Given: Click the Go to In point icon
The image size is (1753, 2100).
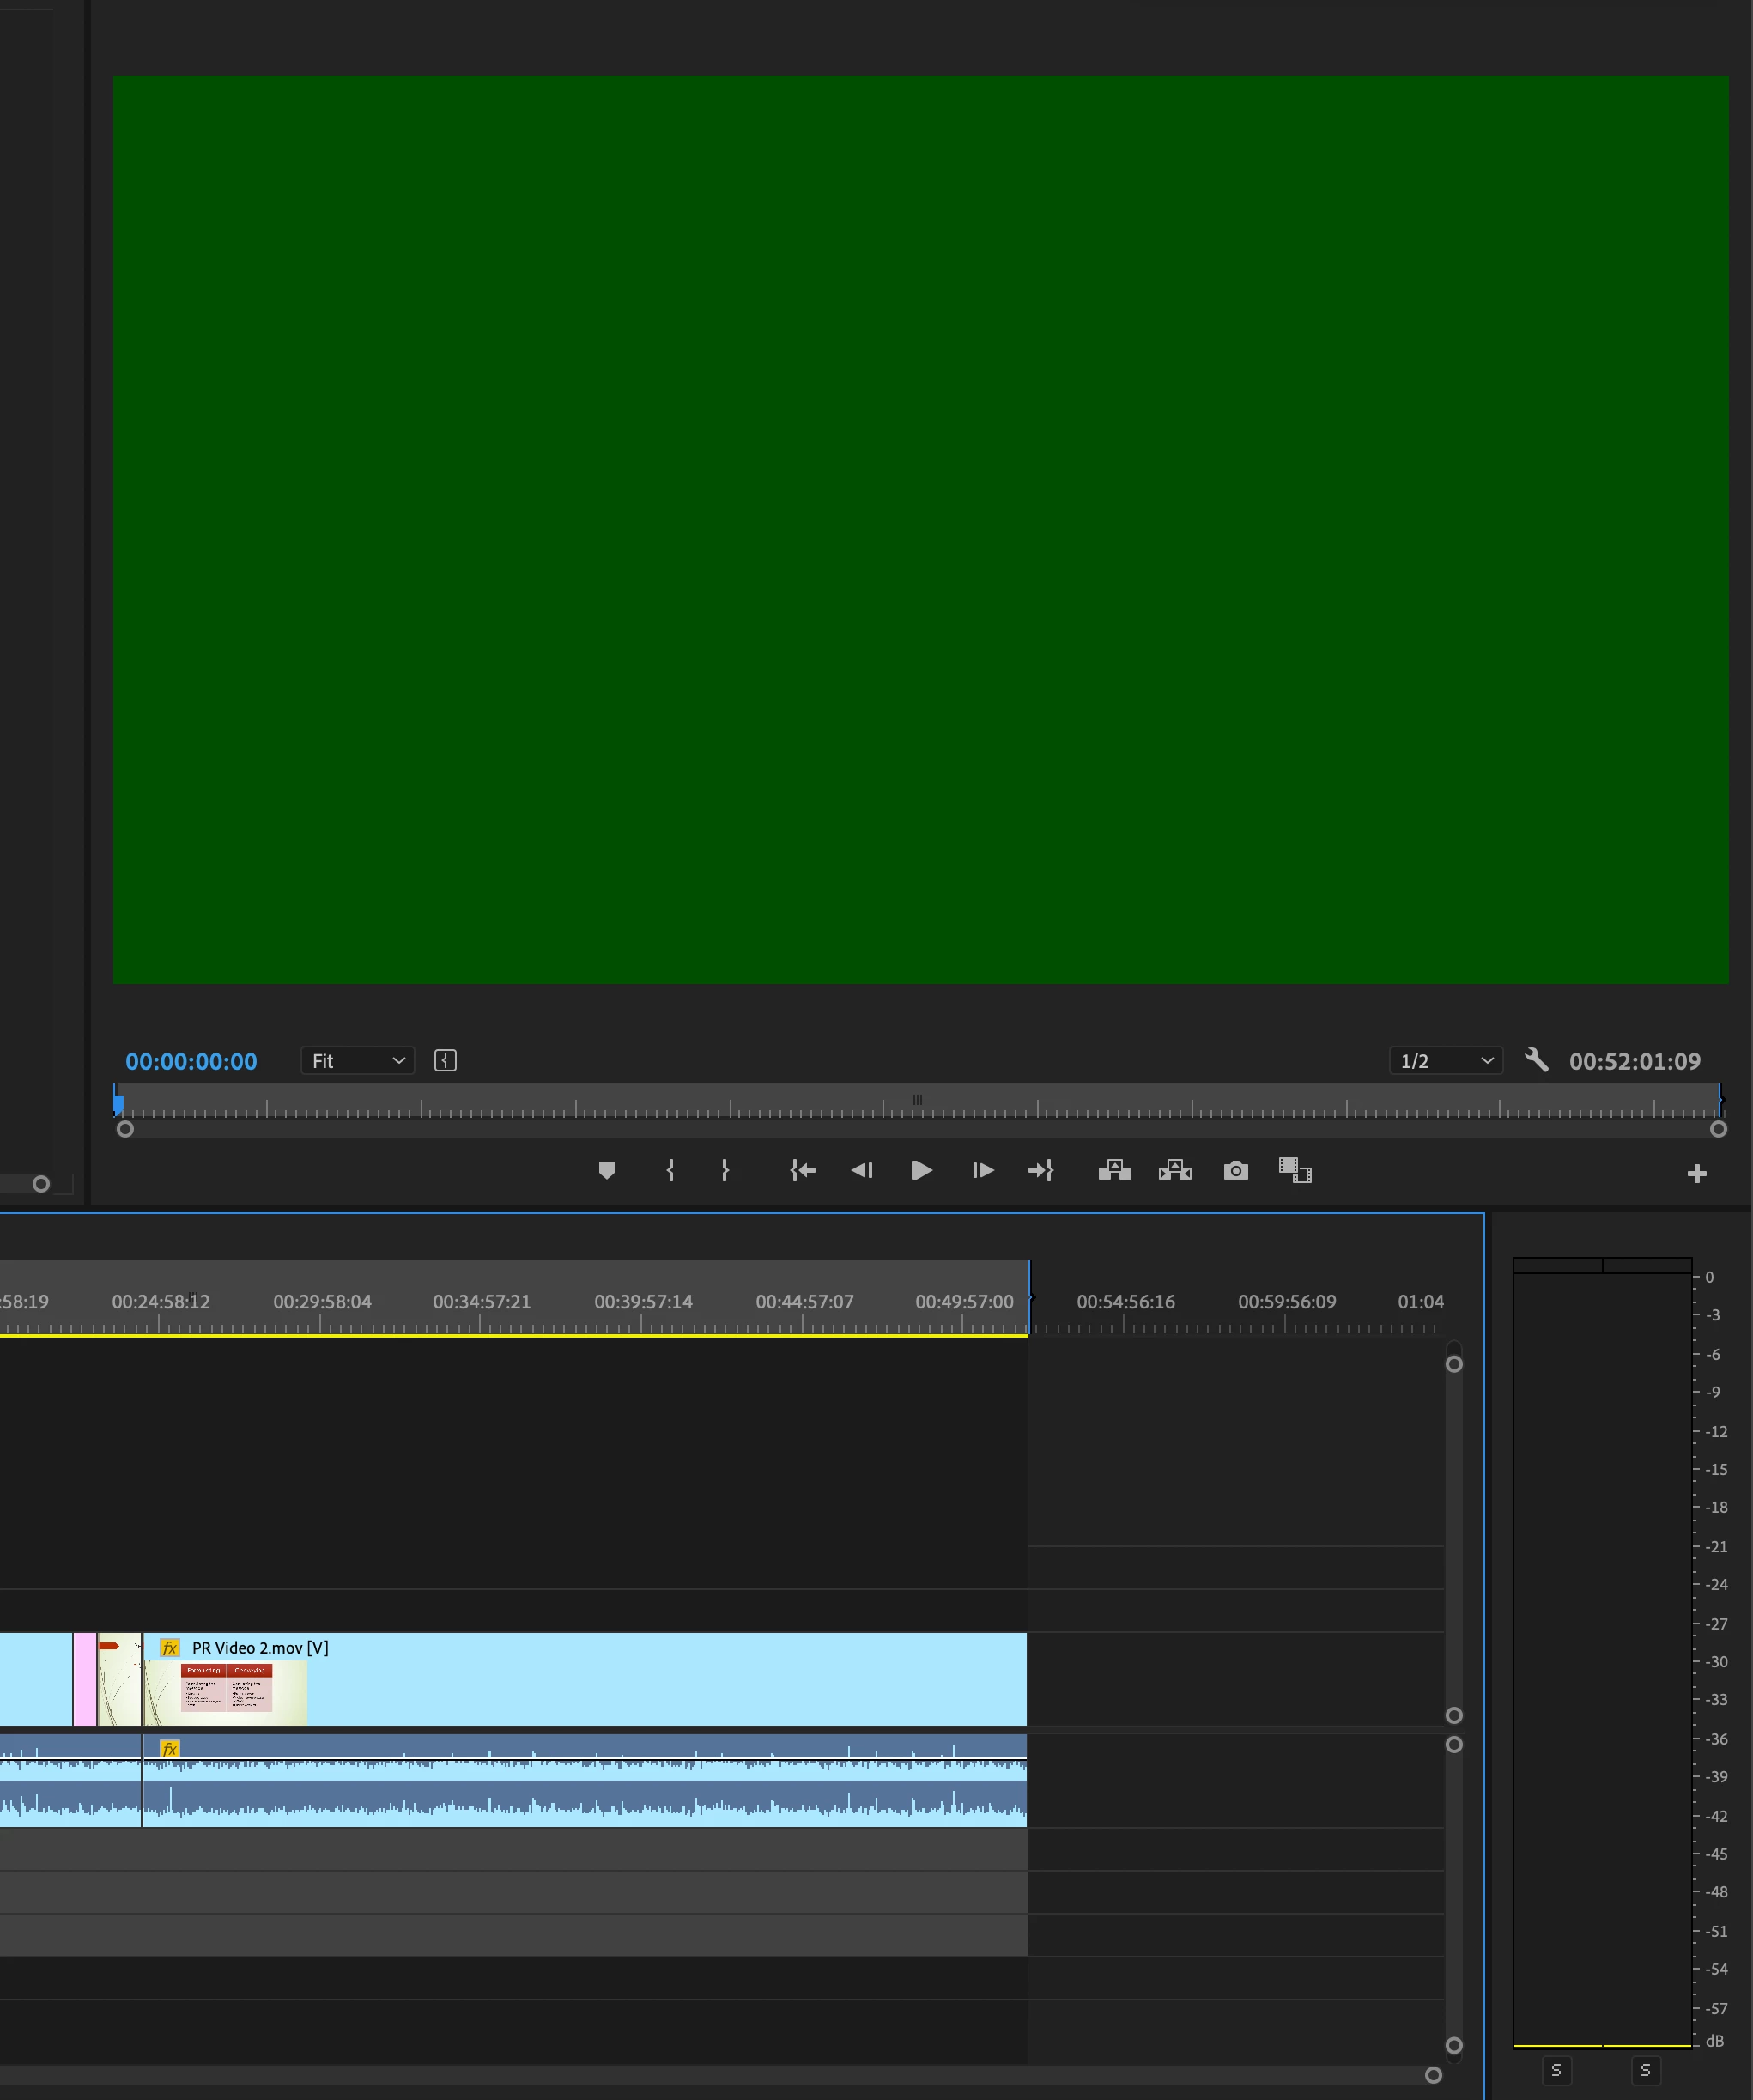Looking at the screenshot, I should 802,1170.
